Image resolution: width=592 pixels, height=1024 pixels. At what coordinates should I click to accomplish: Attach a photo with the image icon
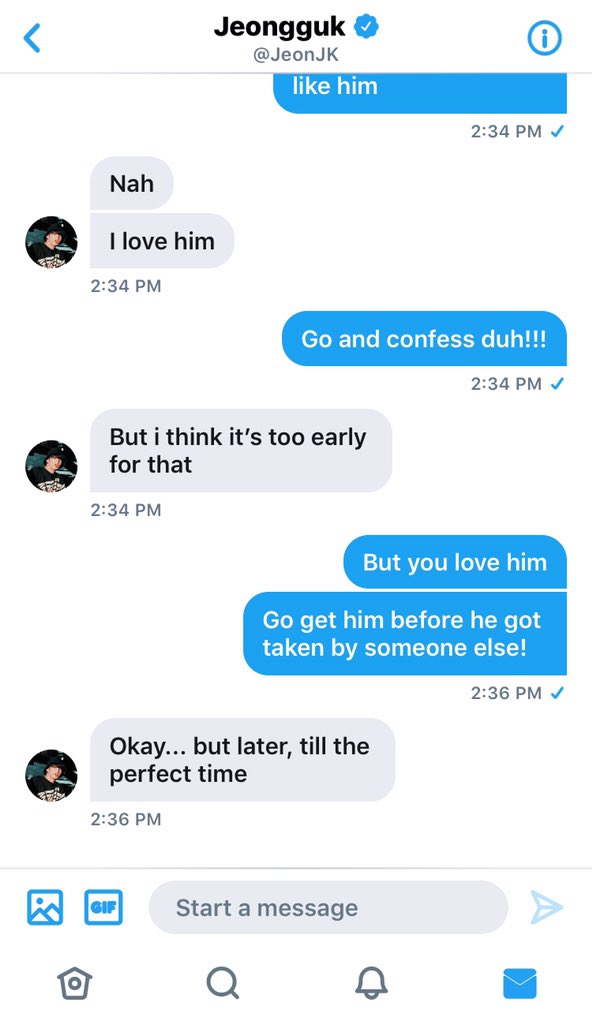[45, 907]
